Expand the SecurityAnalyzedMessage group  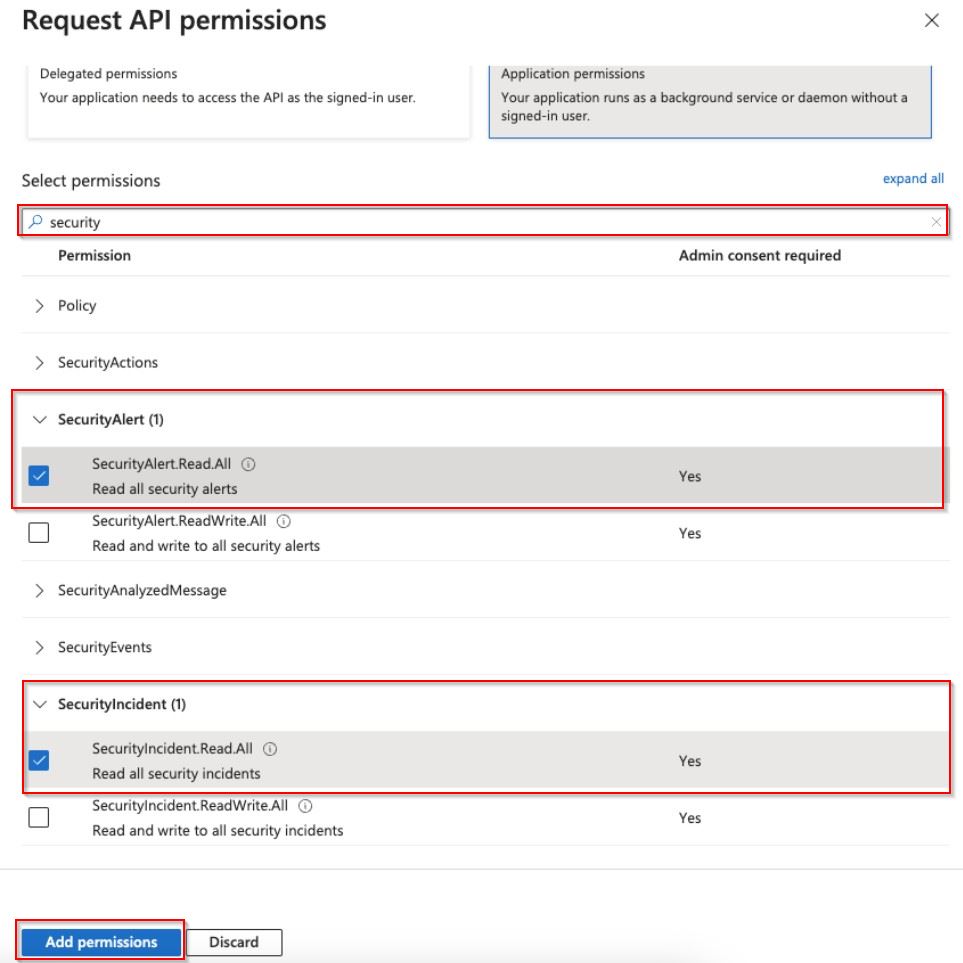(40, 591)
